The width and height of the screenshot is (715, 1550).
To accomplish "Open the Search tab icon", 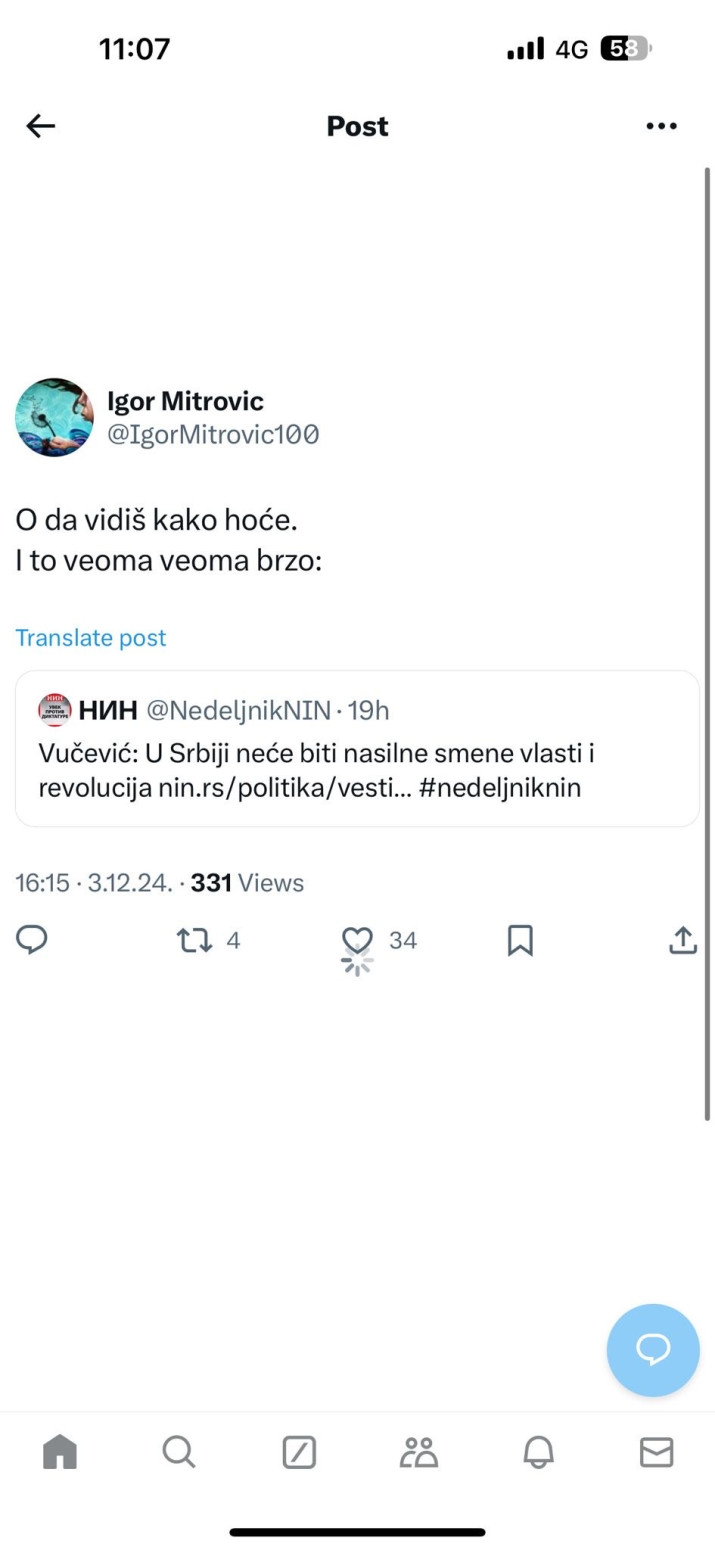I will point(179,1453).
